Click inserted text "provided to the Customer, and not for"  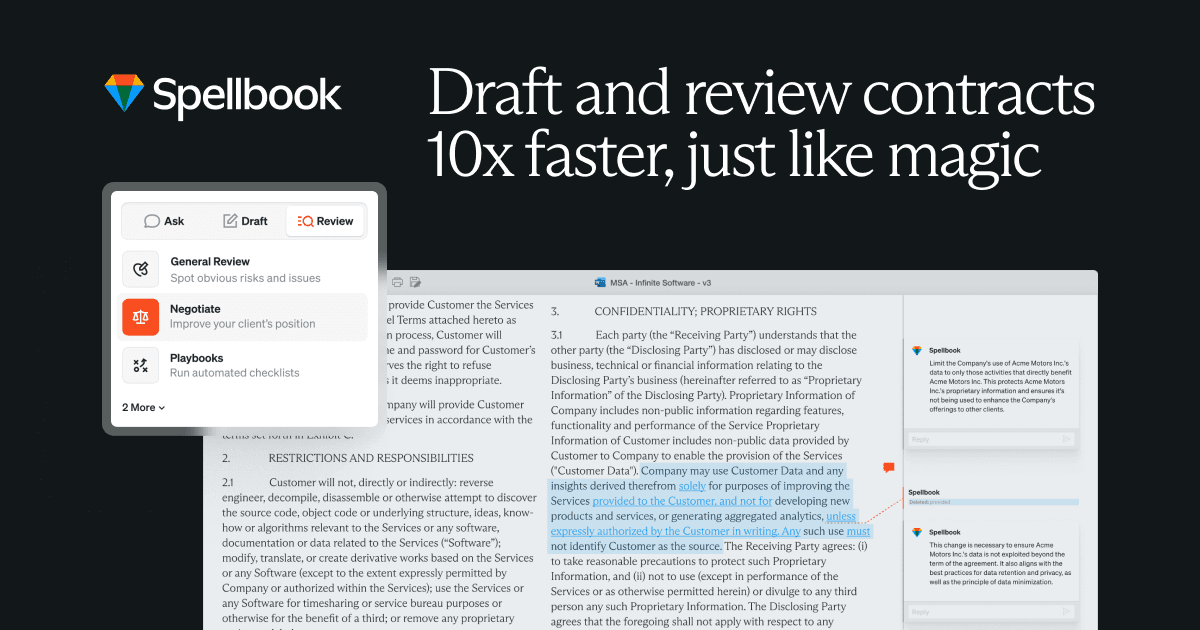(x=682, y=501)
